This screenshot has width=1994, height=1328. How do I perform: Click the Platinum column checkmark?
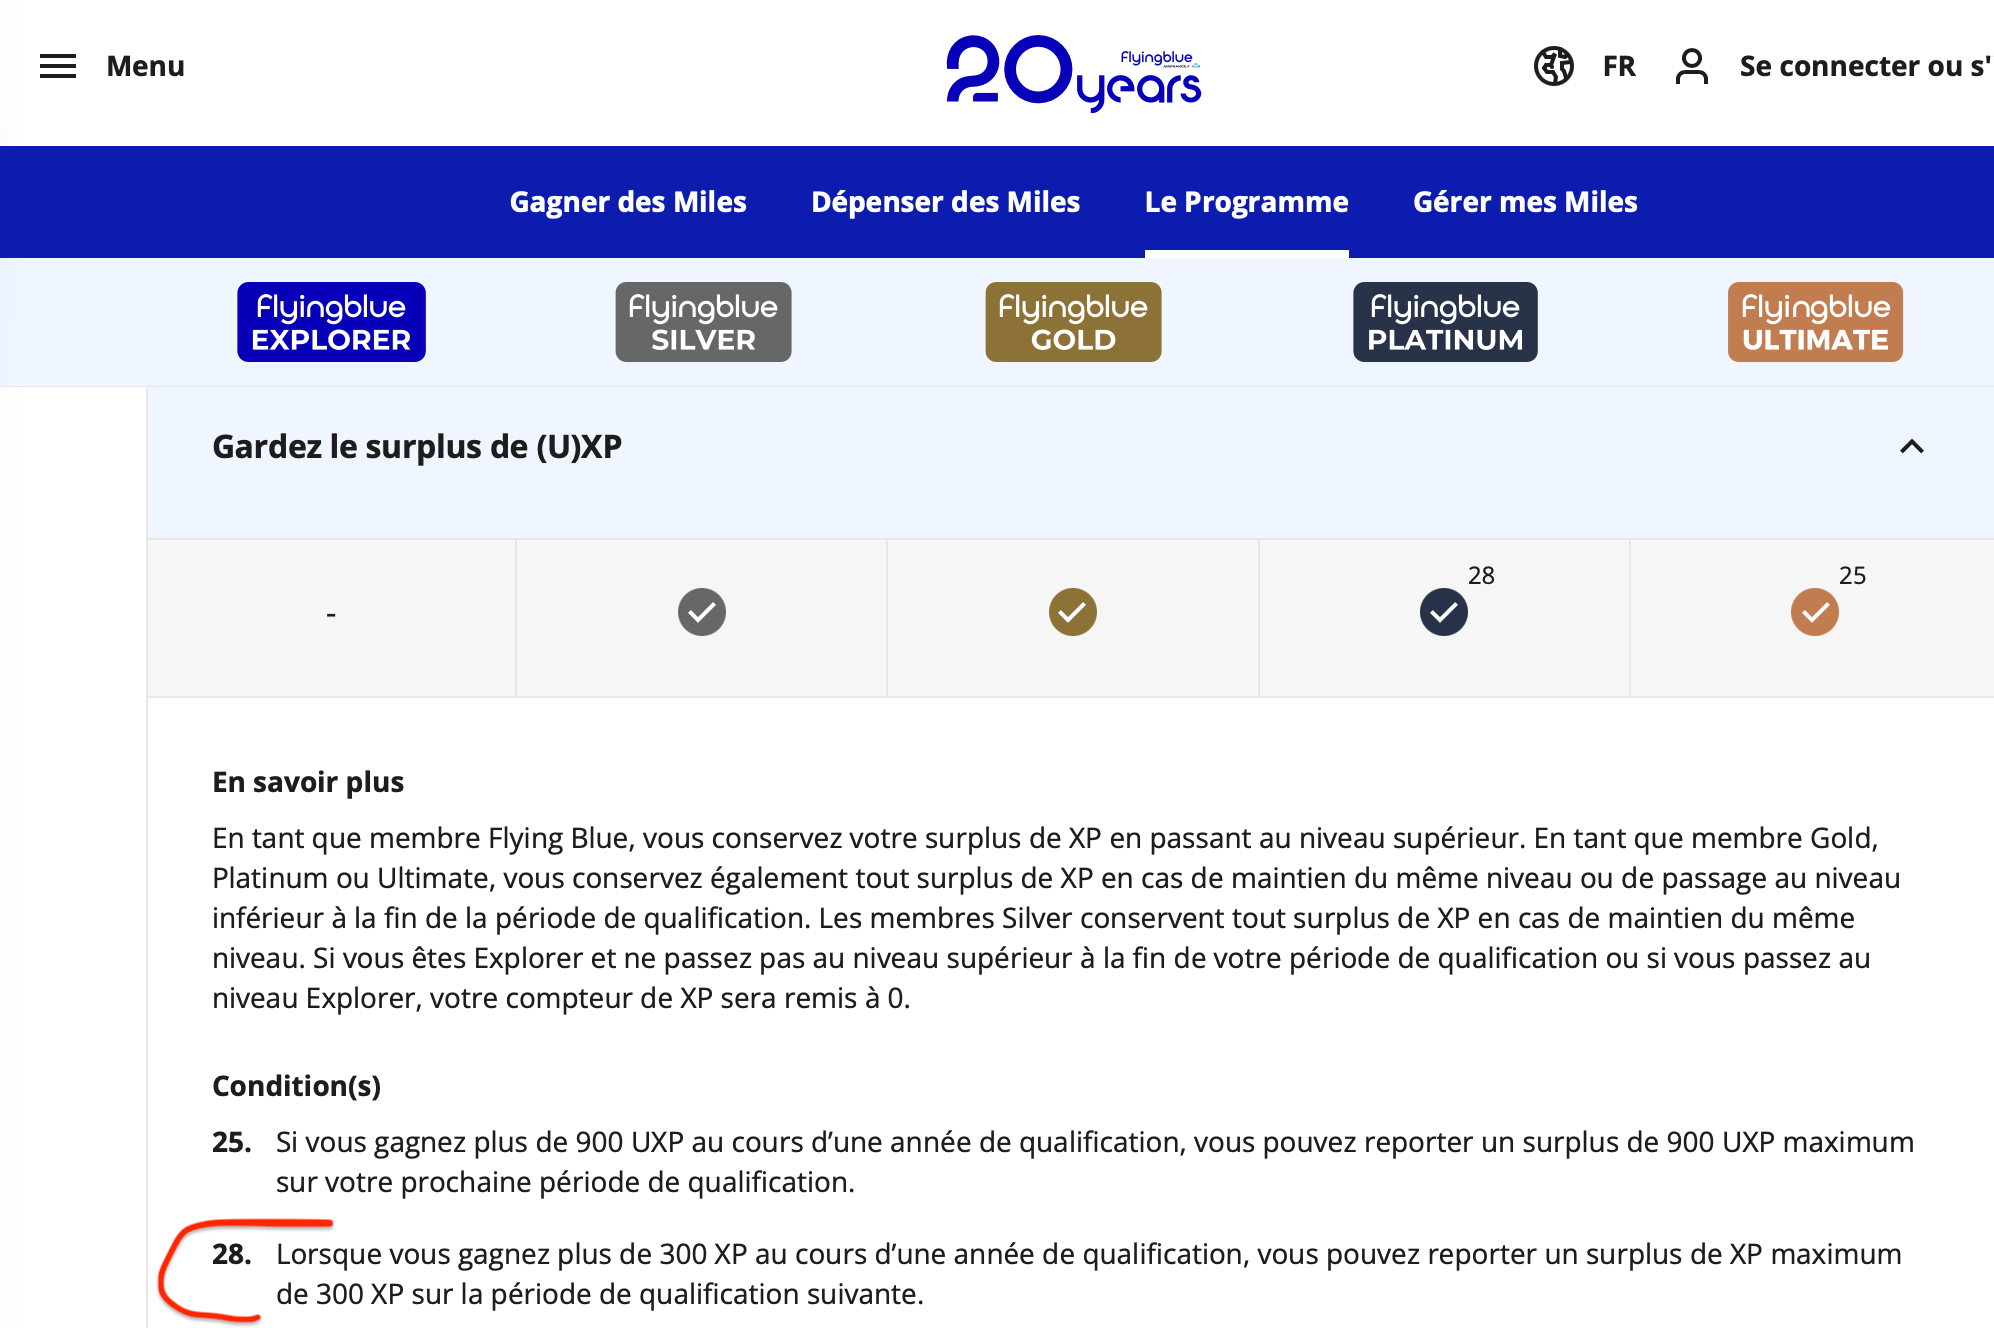click(x=1444, y=612)
